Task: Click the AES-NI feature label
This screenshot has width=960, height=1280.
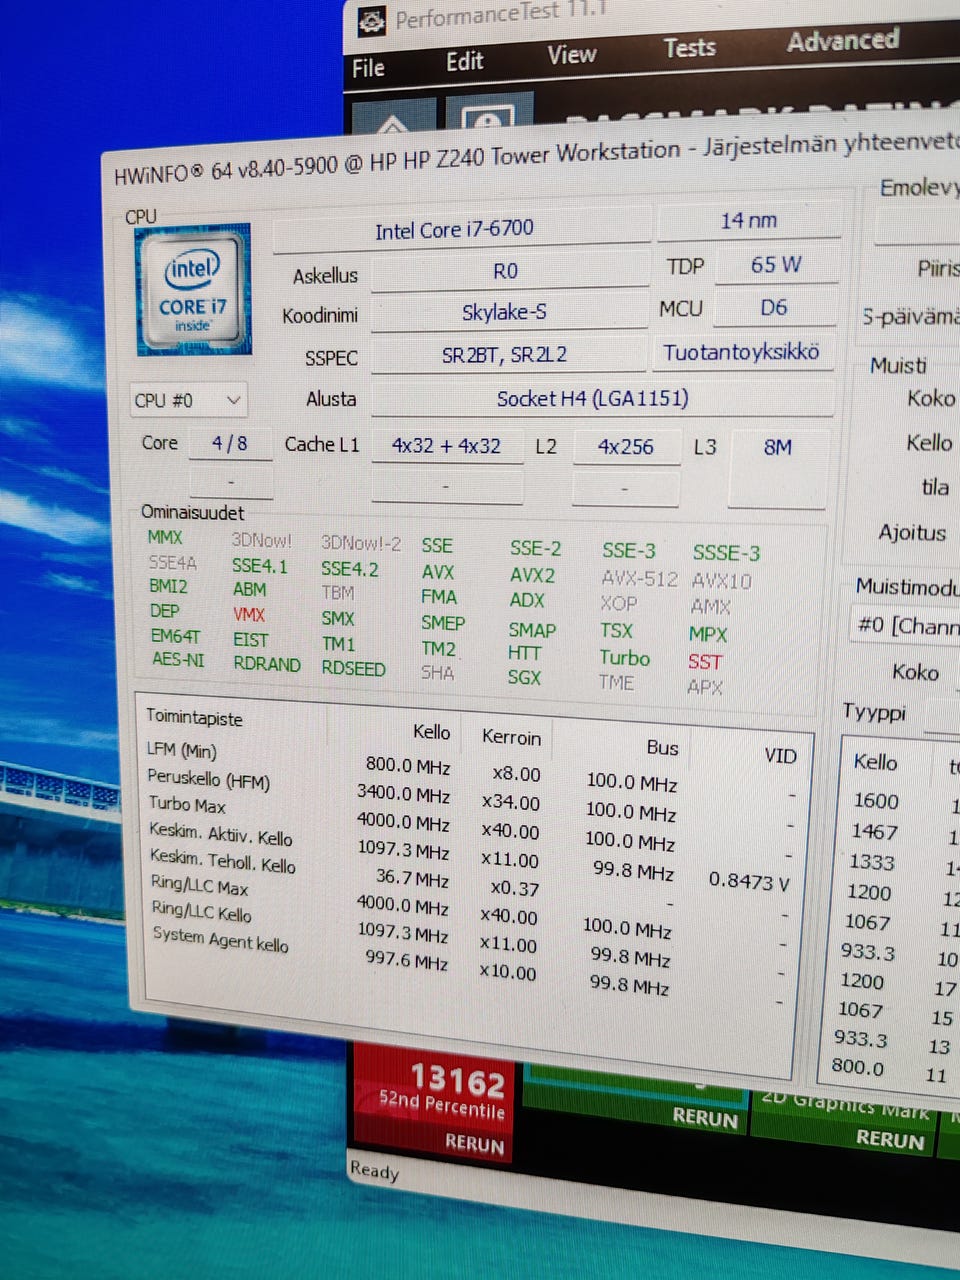Action: pos(178,659)
